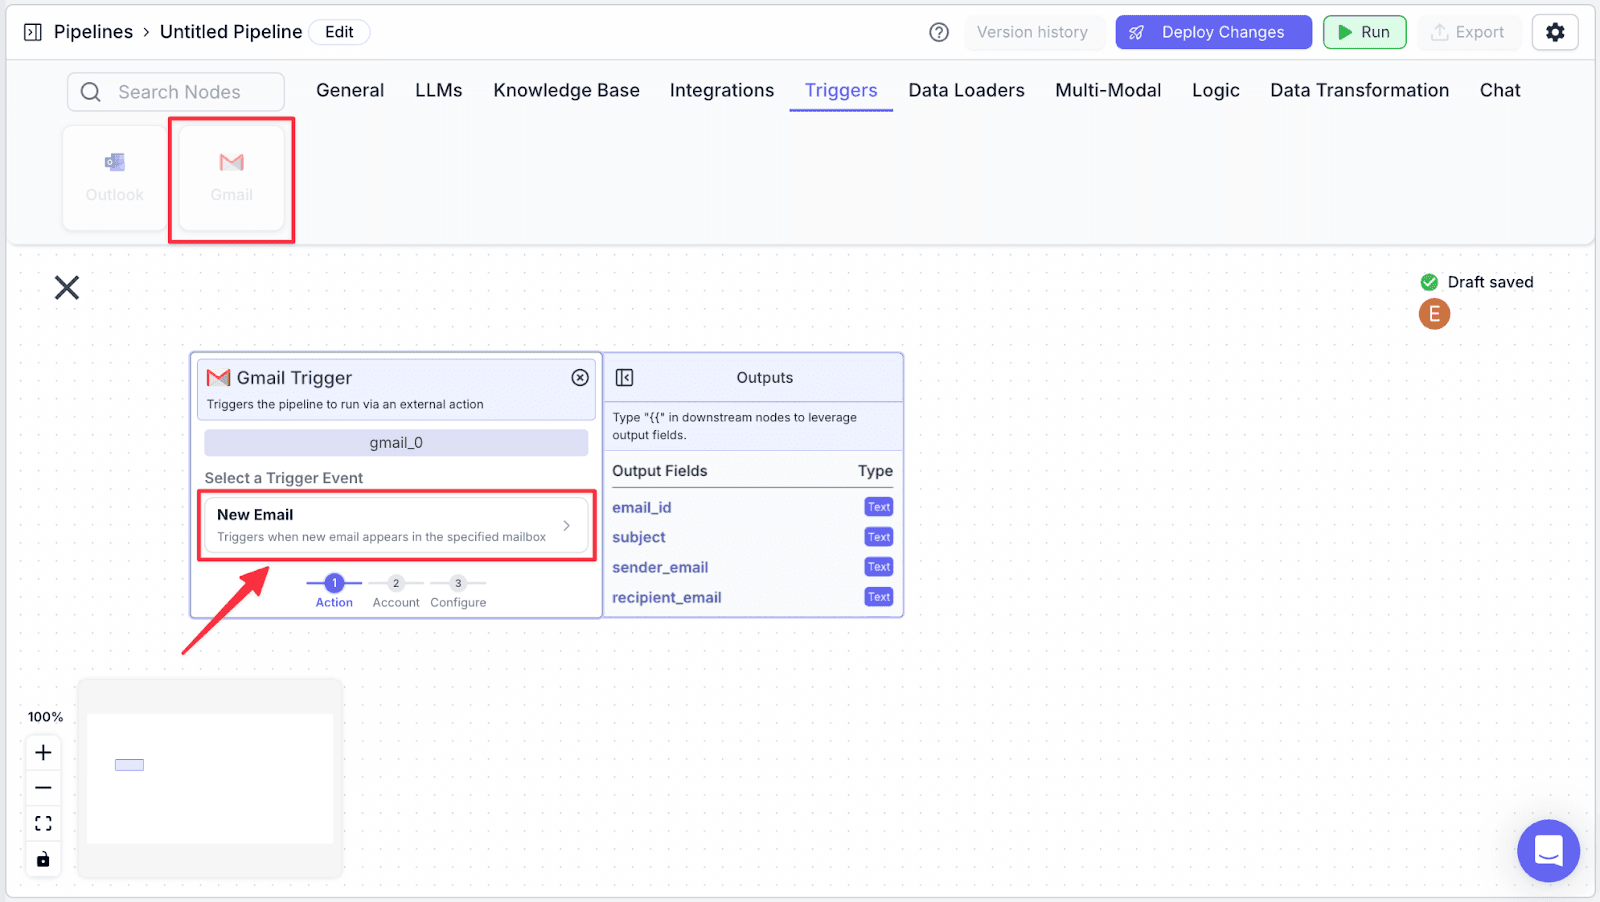Click the Deploy Changes button
The image size is (1600, 902).
(1213, 32)
